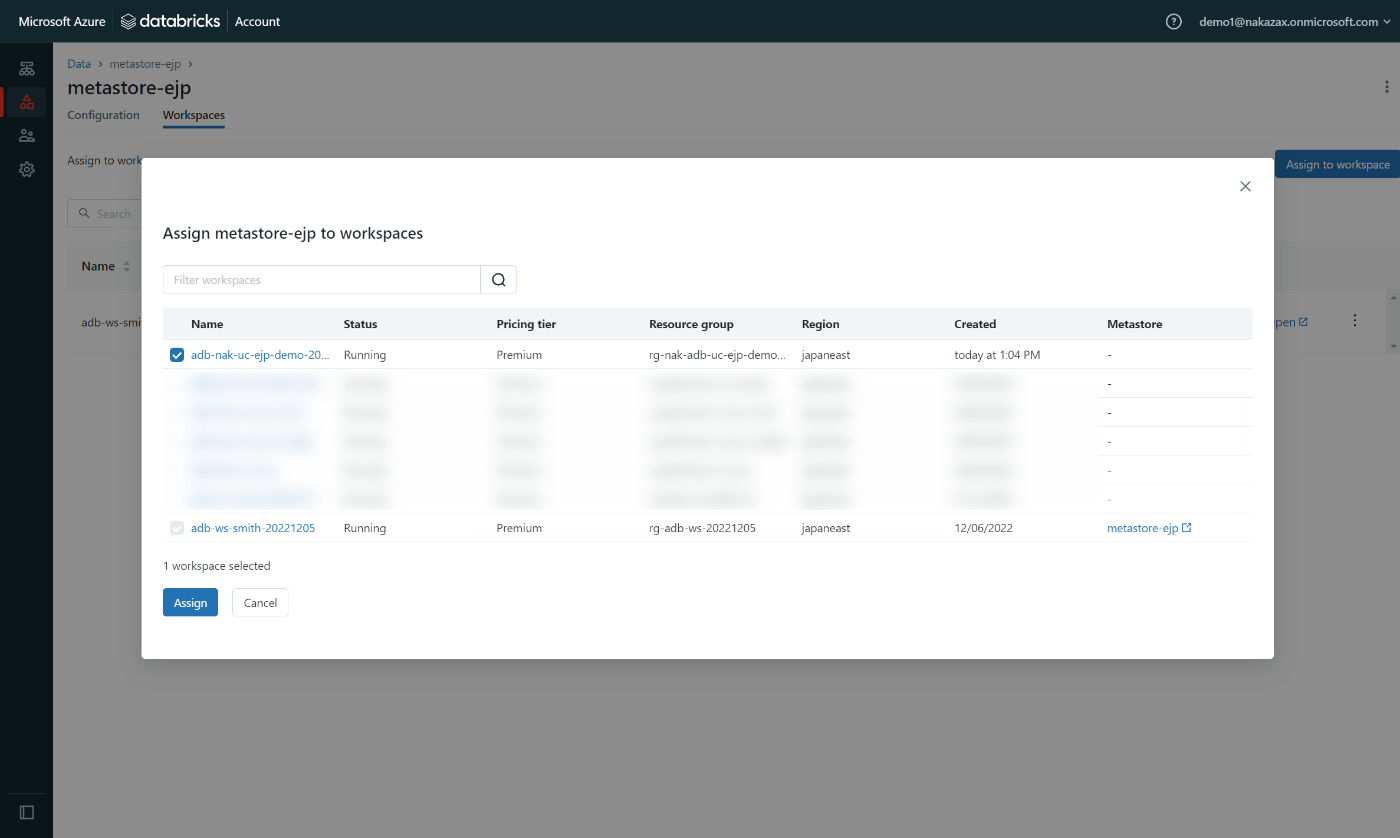Open the three-dot menu on the adb-ws-smi row
The height and width of the screenshot is (838, 1400).
click(x=1355, y=320)
